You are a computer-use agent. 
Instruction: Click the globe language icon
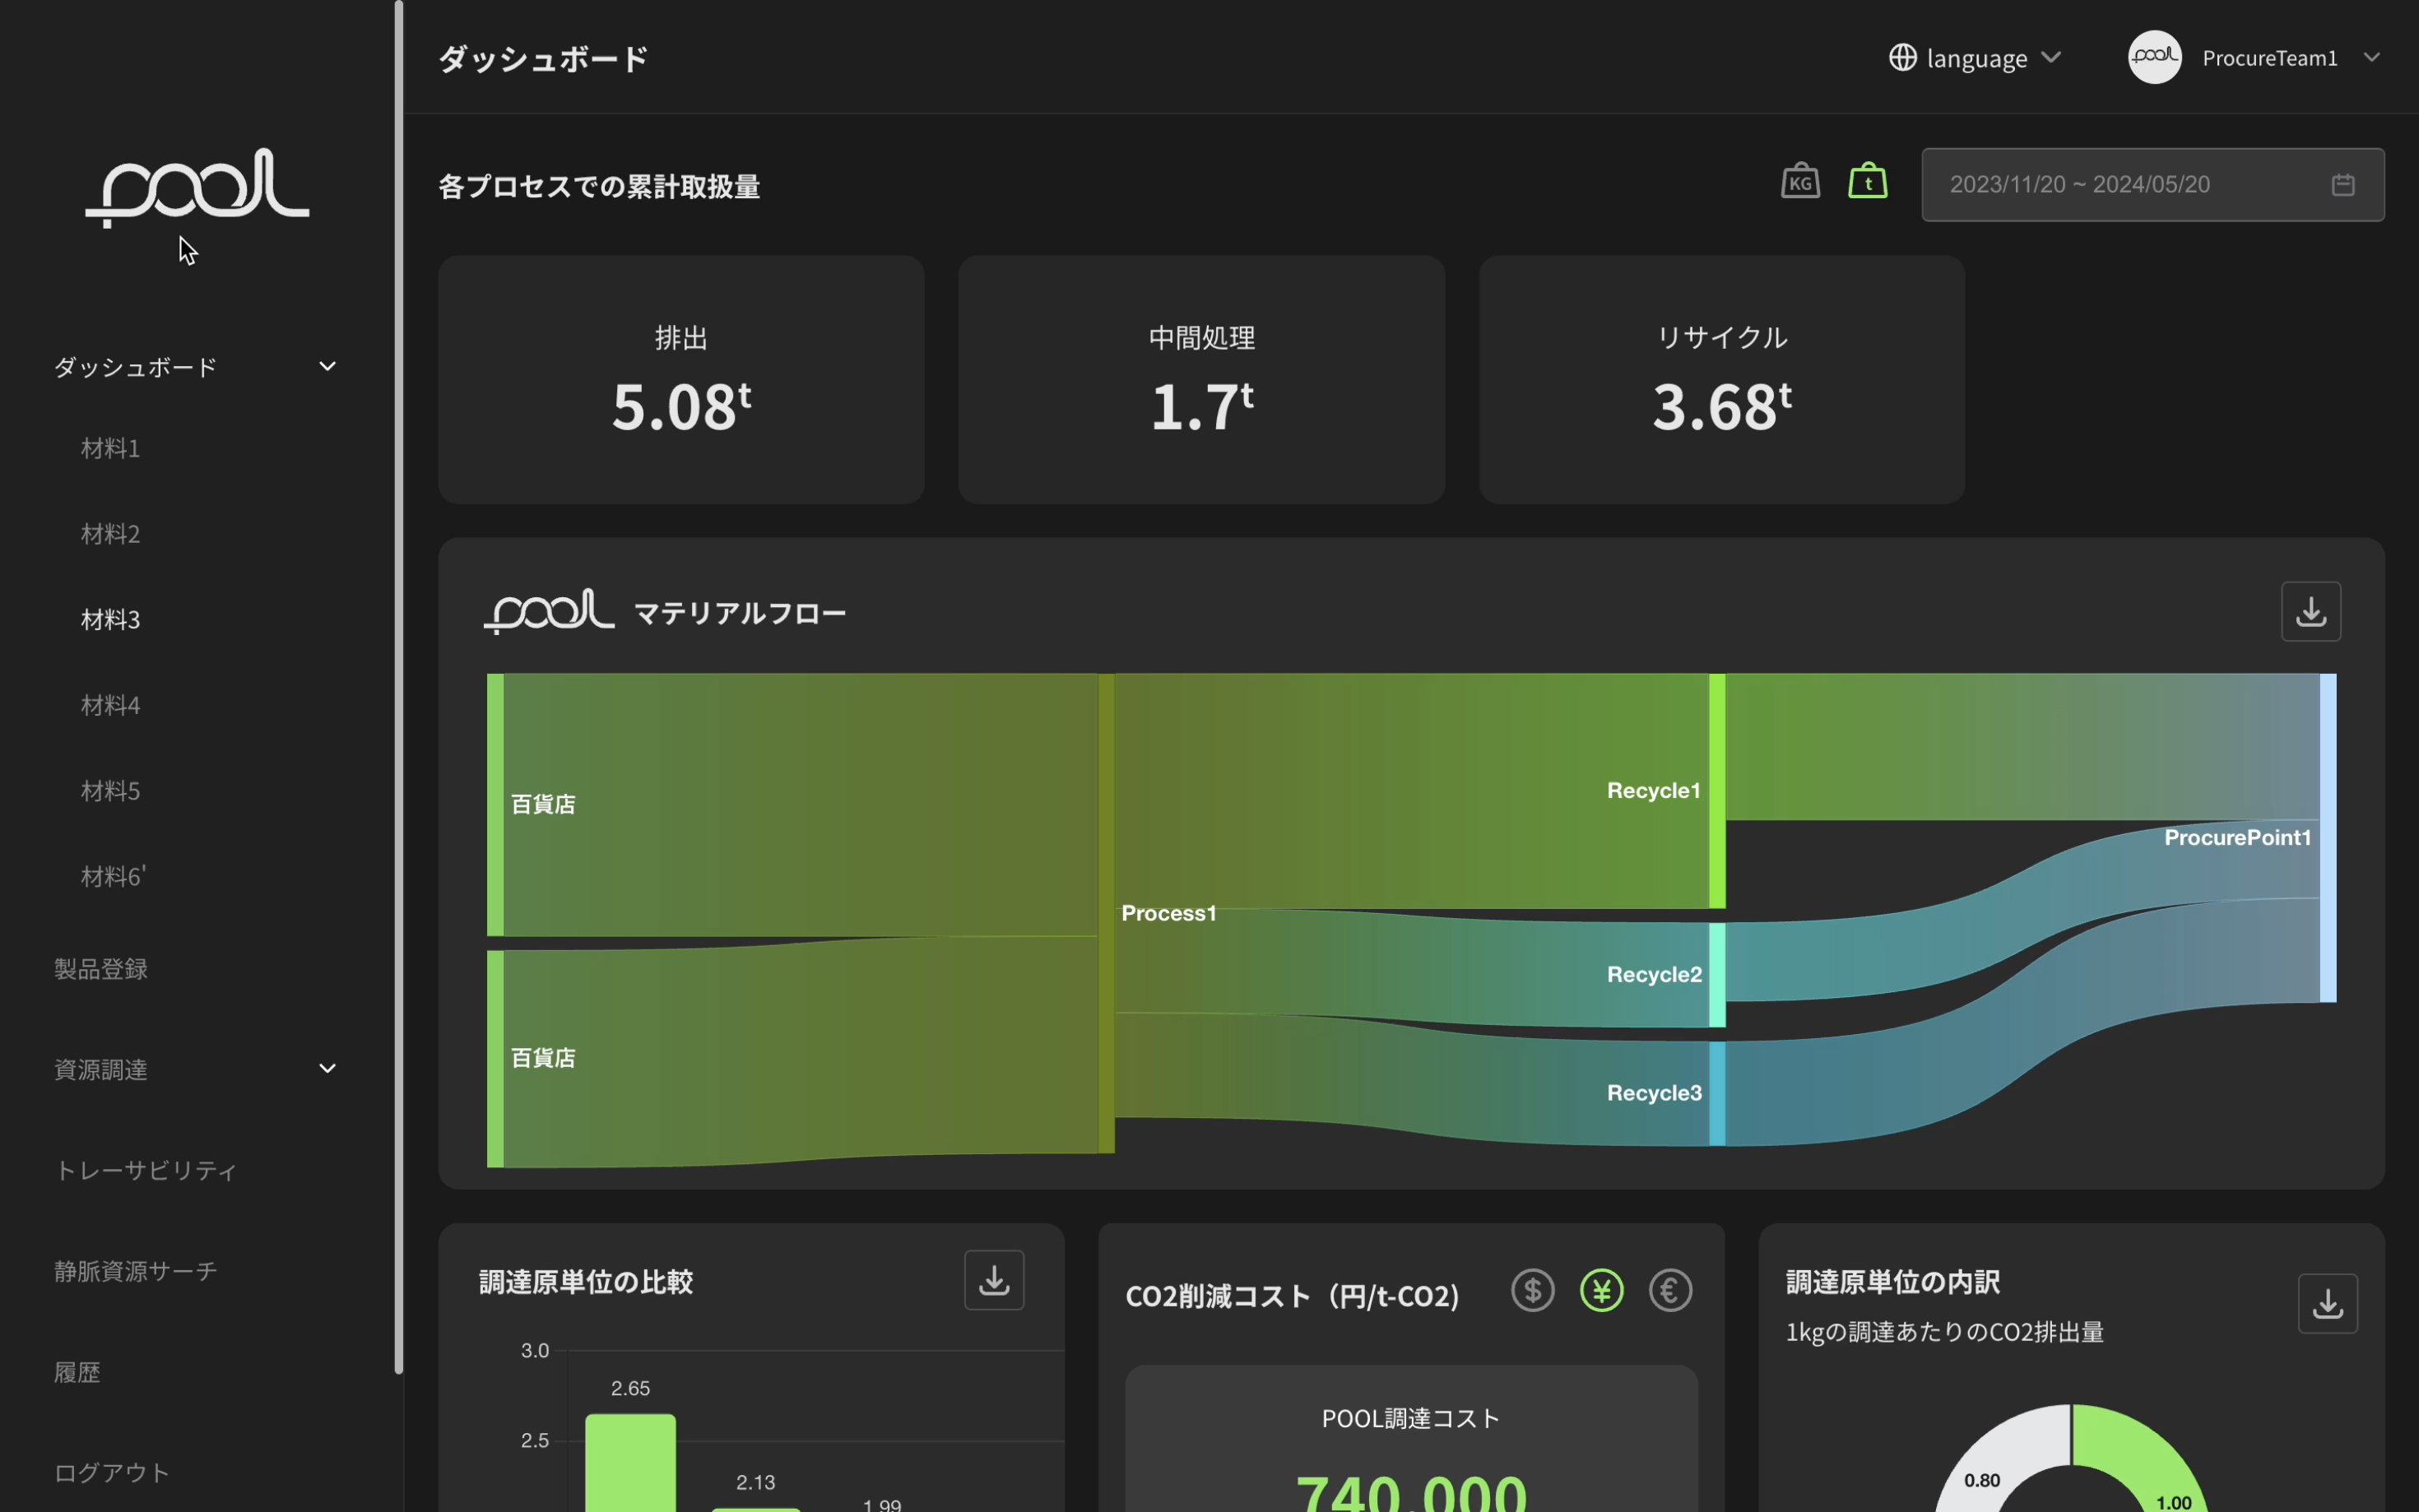(x=1902, y=58)
